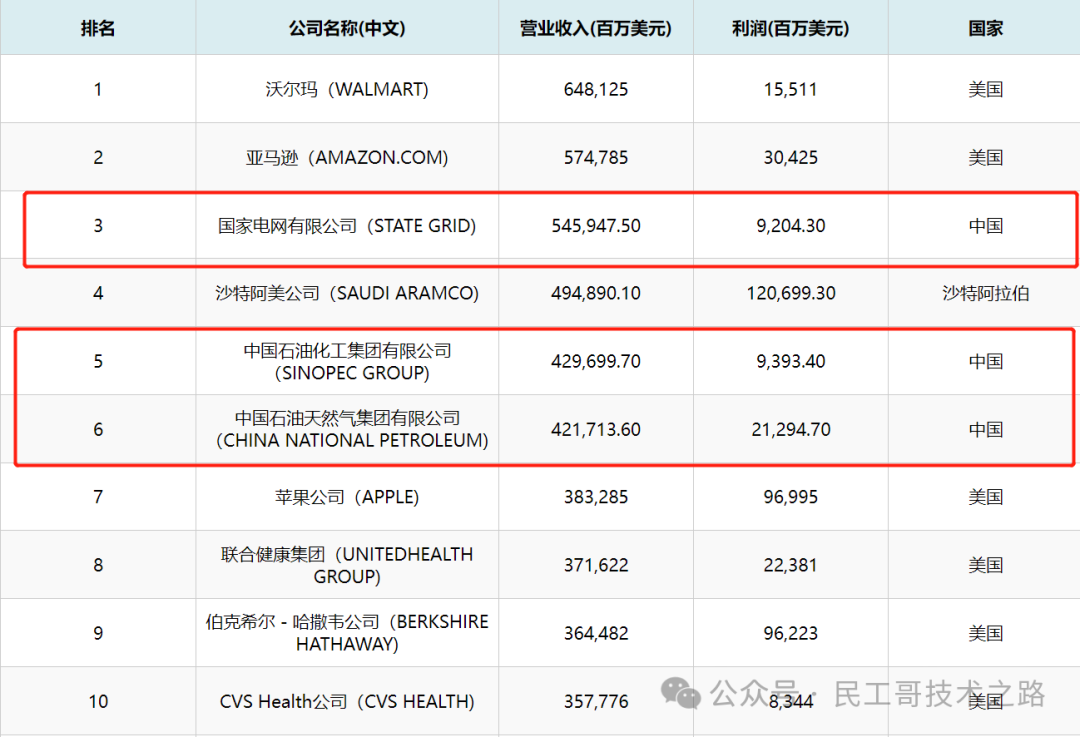
Task: Click revenue value 494,890.10
Action: [596, 293]
